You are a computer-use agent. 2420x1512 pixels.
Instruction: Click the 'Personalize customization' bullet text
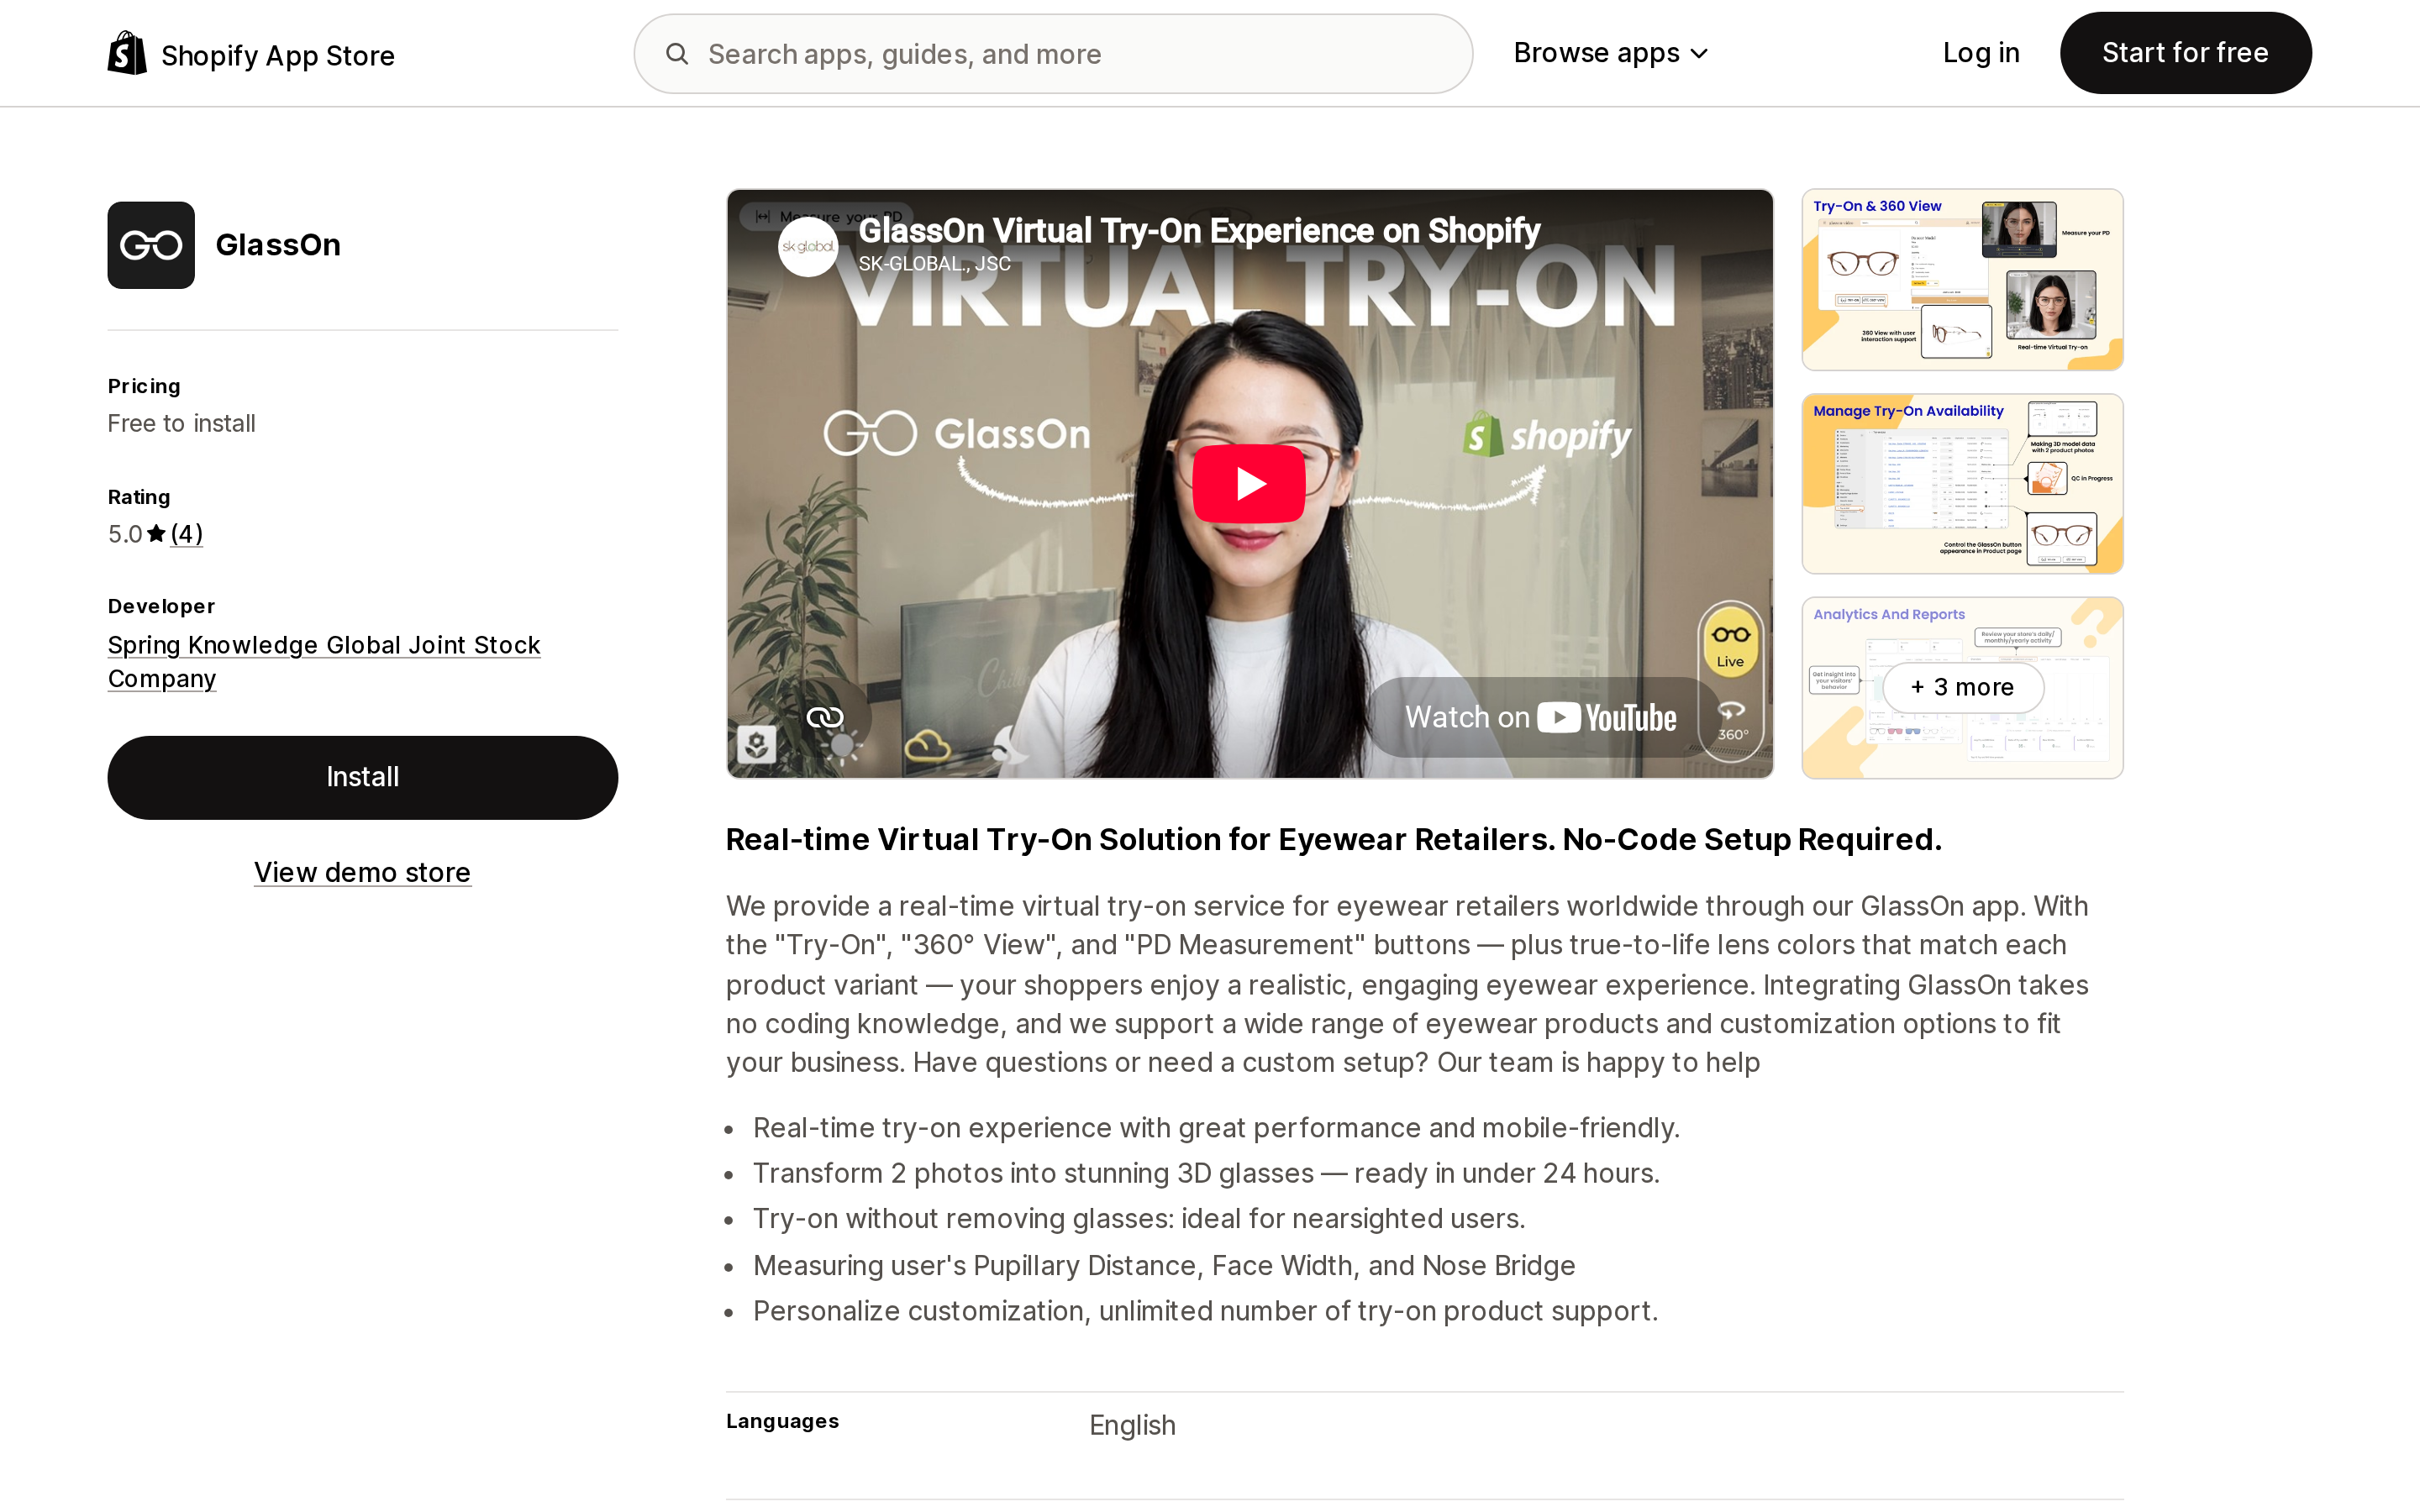1205,1311
